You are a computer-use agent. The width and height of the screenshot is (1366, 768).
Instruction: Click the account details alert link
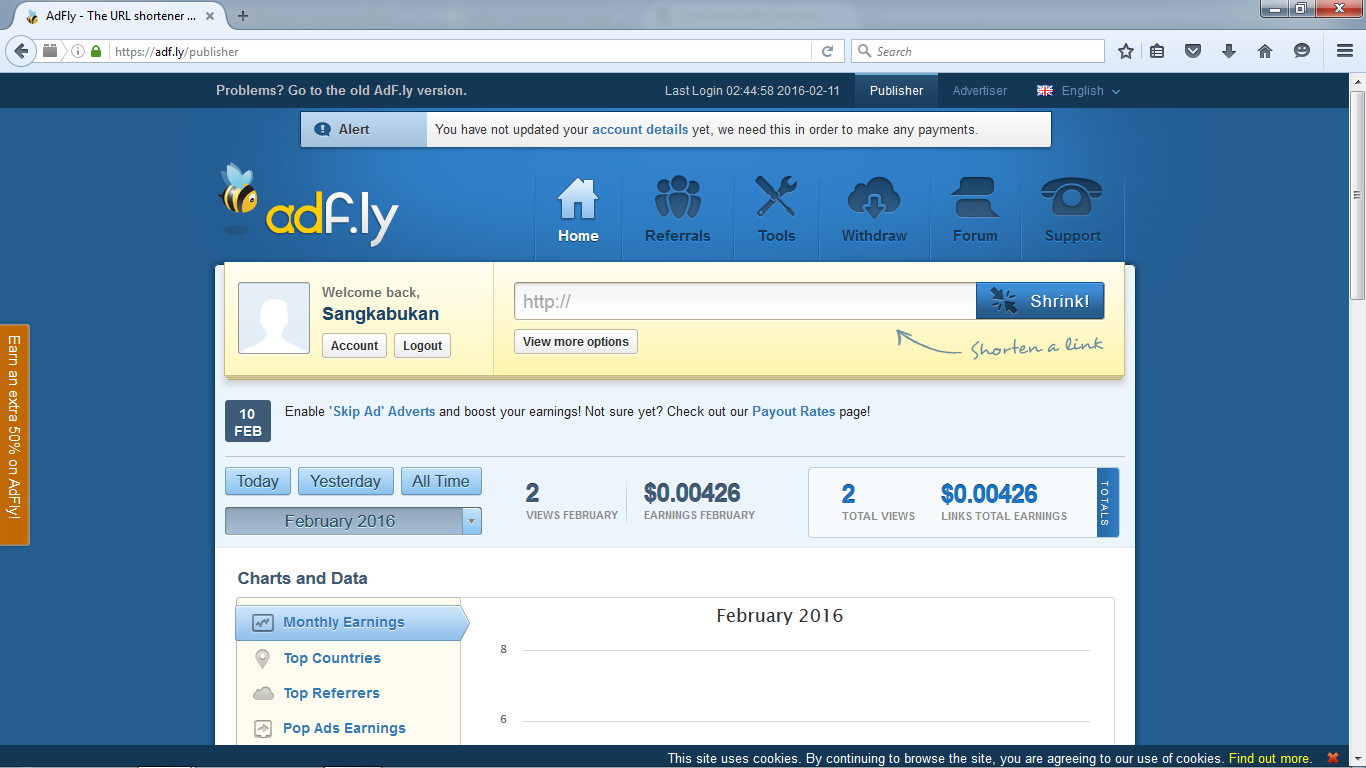click(x=639, y=129)
